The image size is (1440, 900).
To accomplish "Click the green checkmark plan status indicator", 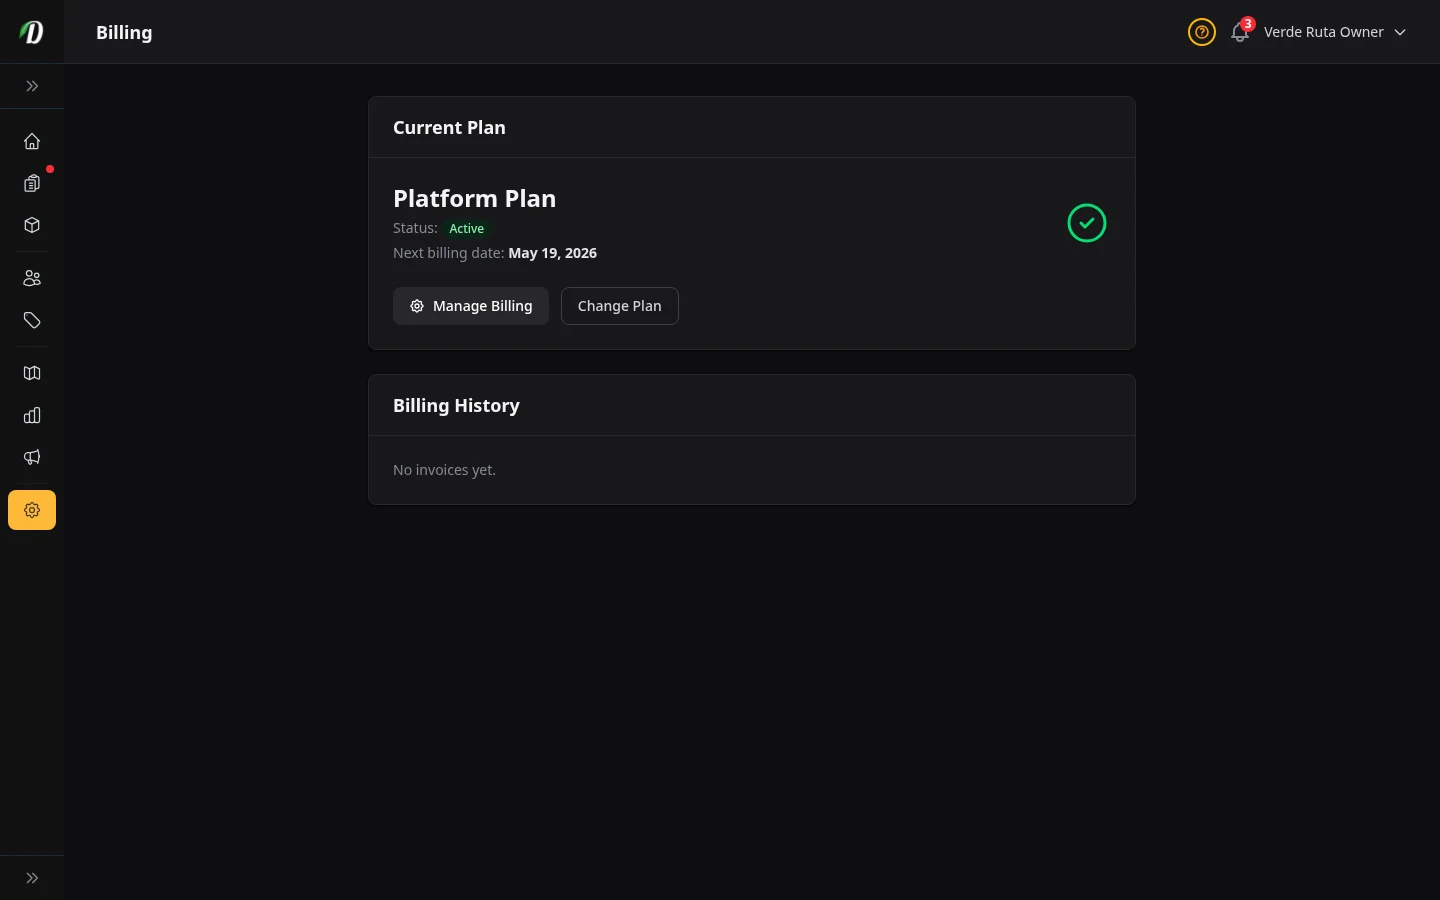I will (1087, 223).
